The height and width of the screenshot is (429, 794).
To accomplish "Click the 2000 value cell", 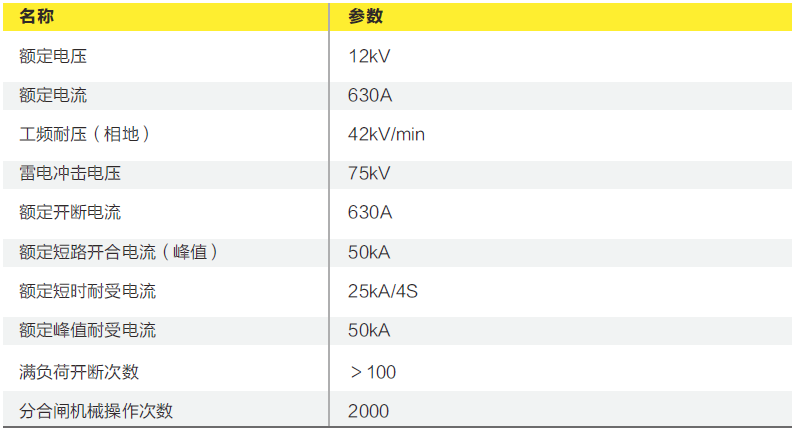I will [x=369, y=411].
